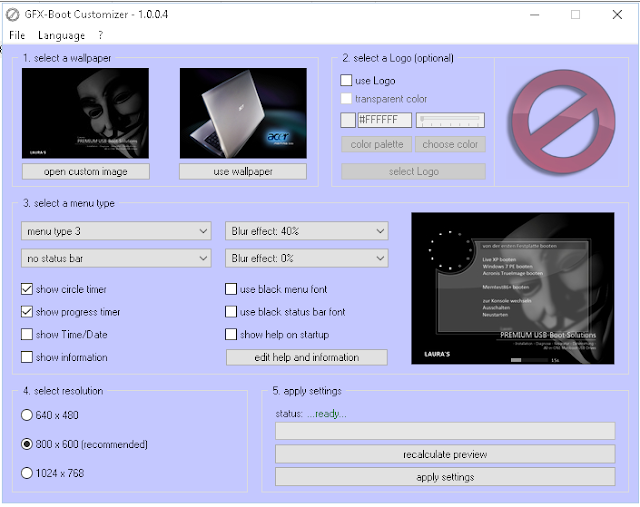This screenshot has height=507, width=640.
Task: Open the Language menu
Action: point(62,36)
